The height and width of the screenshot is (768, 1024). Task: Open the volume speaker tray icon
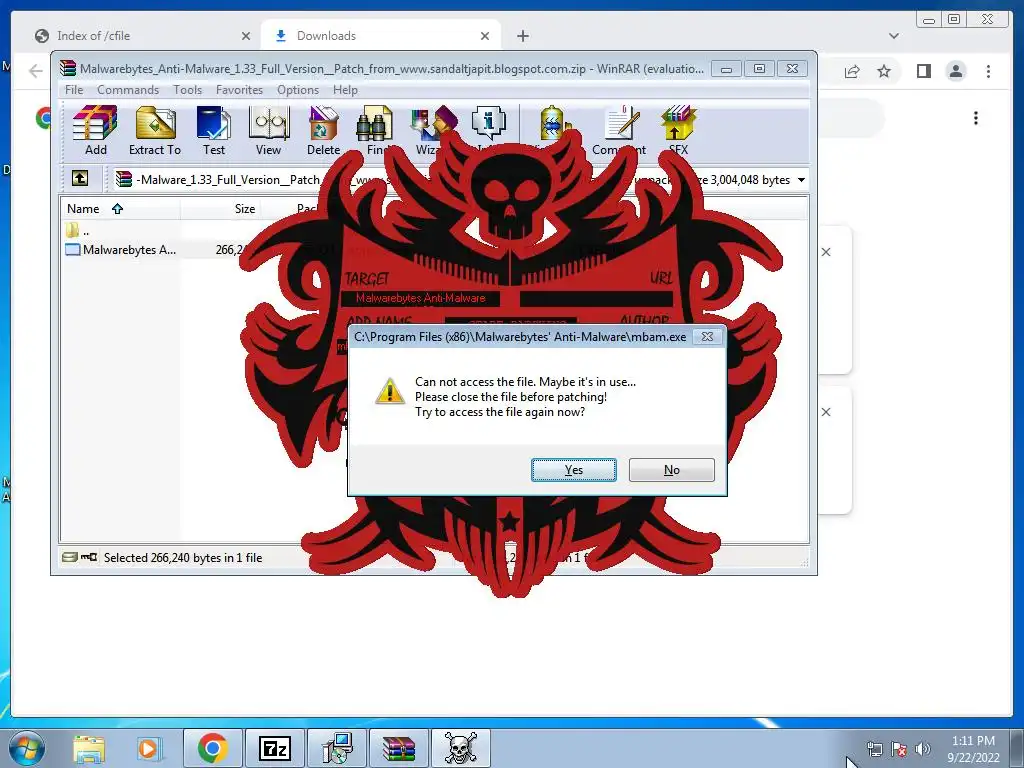pyautogui.click(x=922, y=749)
